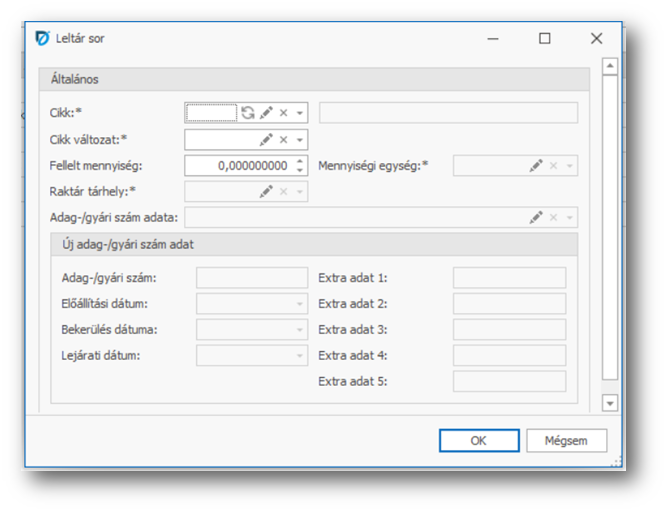Image resolution: width=668 pixels, height=513 pixels.
Task: Click the pencil icon in Raktár tárhely field
Action: (x=266, y=192)
